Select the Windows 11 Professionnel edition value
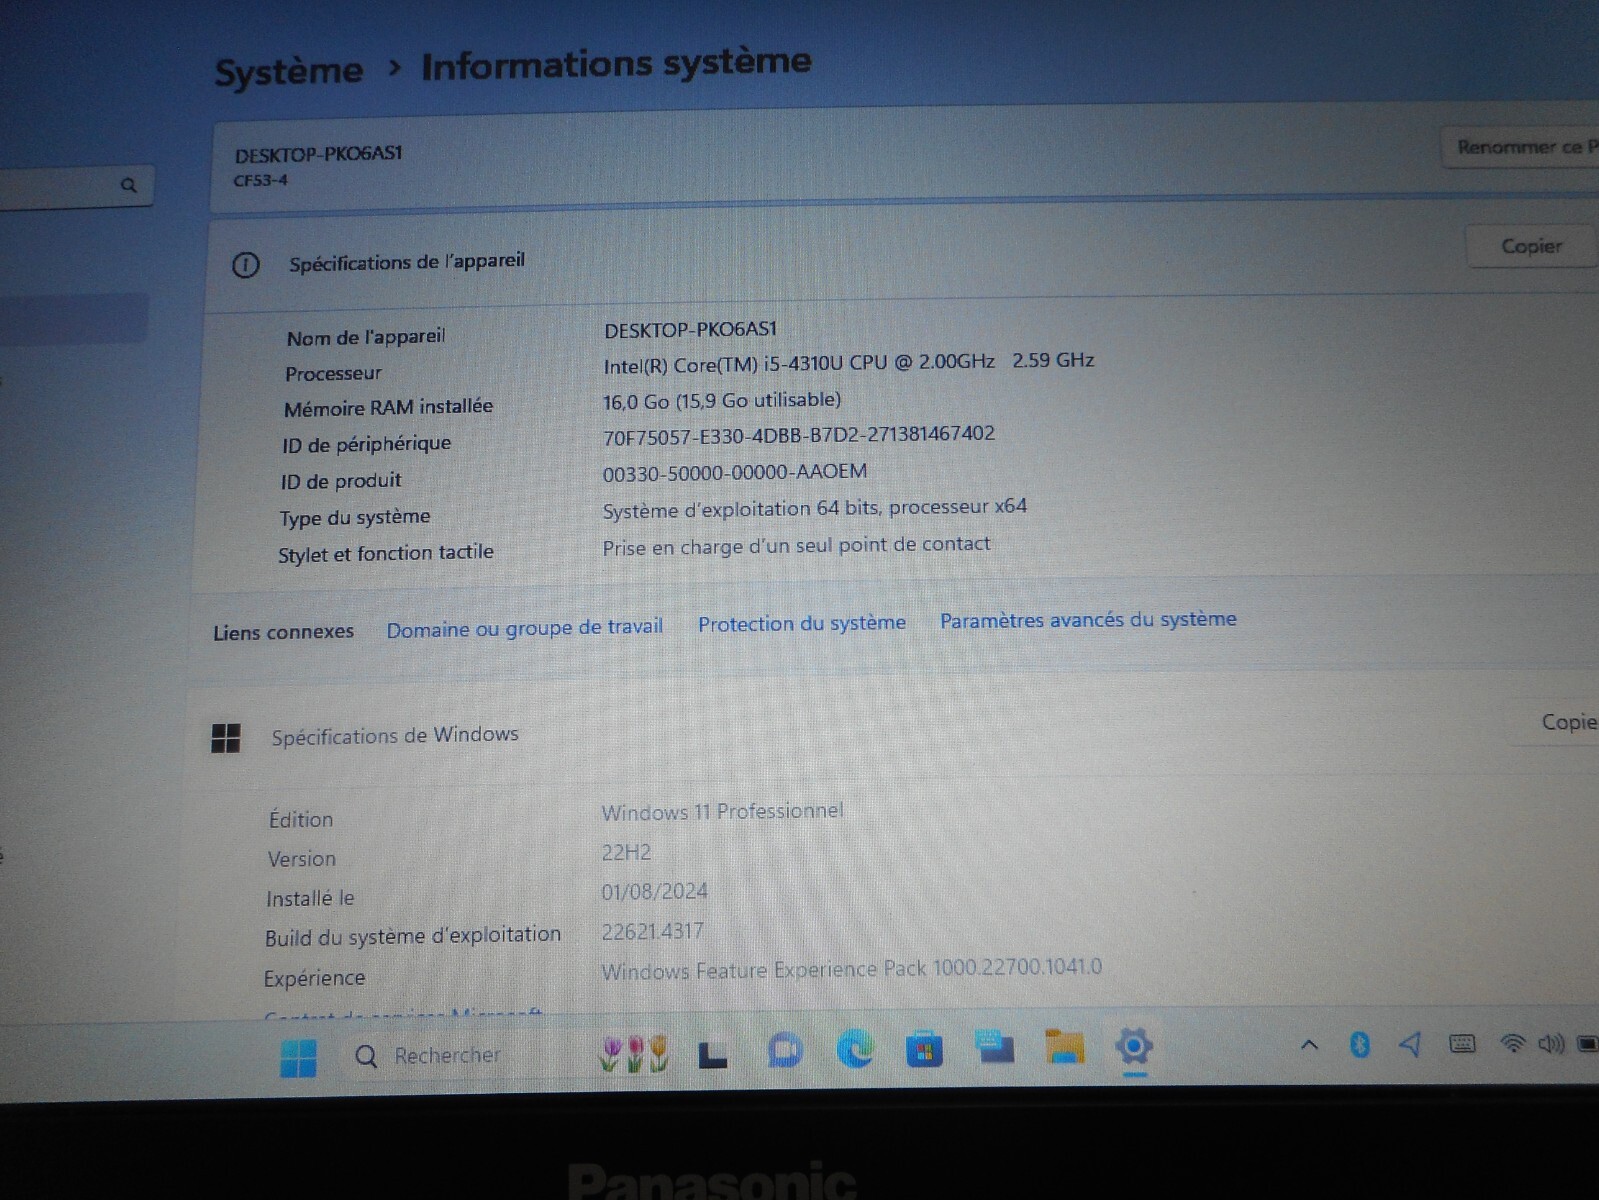The image size is (1599, 1200). click(x=722, y=811)
